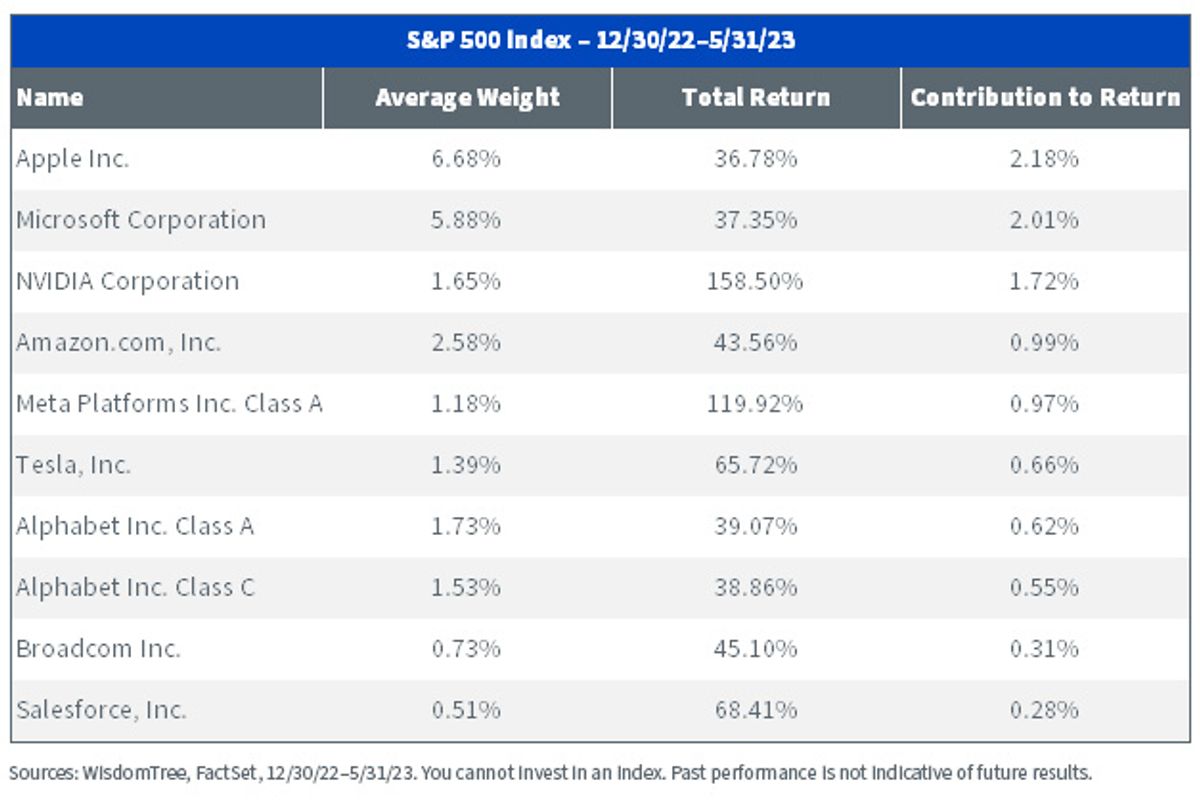Image resolution: width=1200 pixels, height=804 pixels.
Task: Click Meta's 119.92% total return cell
Action: 756,404
